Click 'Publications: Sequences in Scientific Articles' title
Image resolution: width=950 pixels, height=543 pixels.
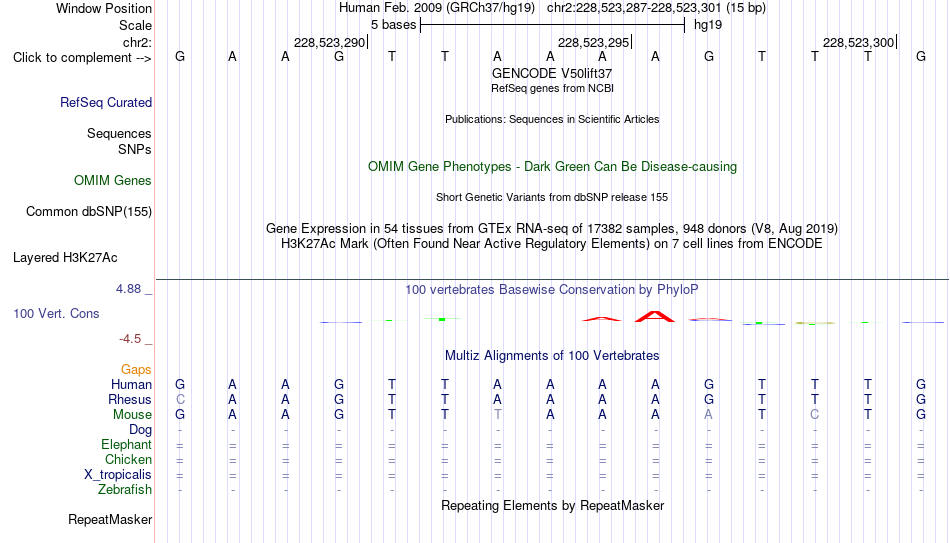(x=552, y=119)
